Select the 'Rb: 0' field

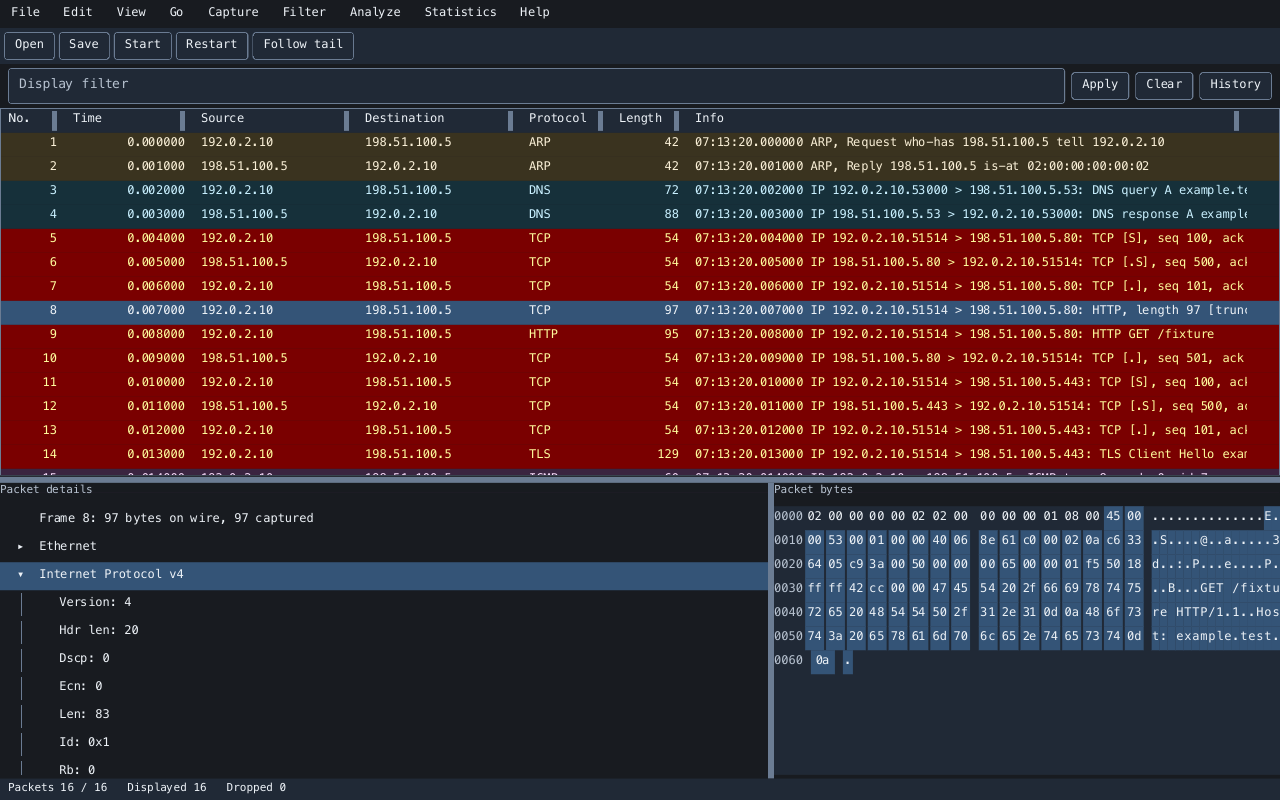(384, 767)
